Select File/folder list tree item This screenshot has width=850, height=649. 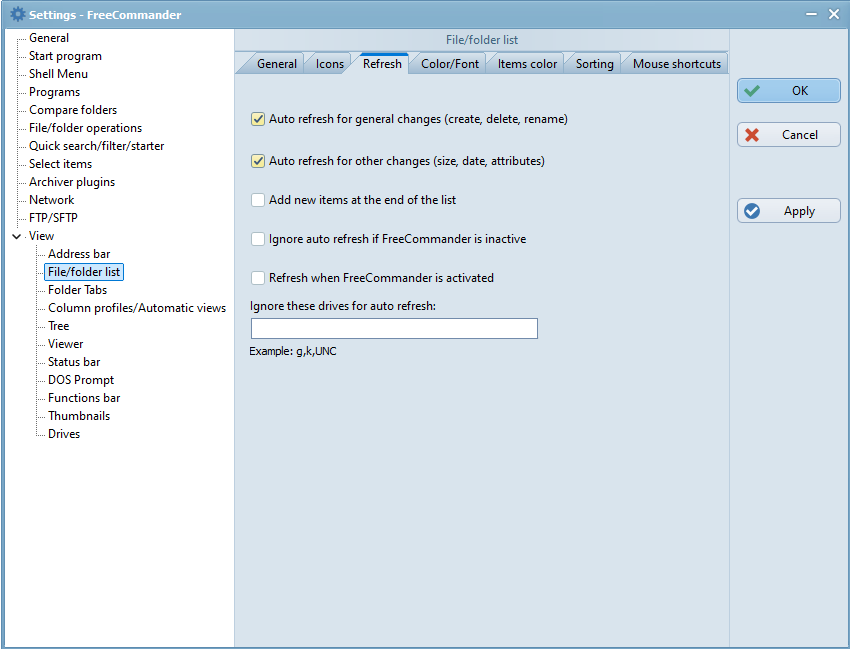(84, 272)
